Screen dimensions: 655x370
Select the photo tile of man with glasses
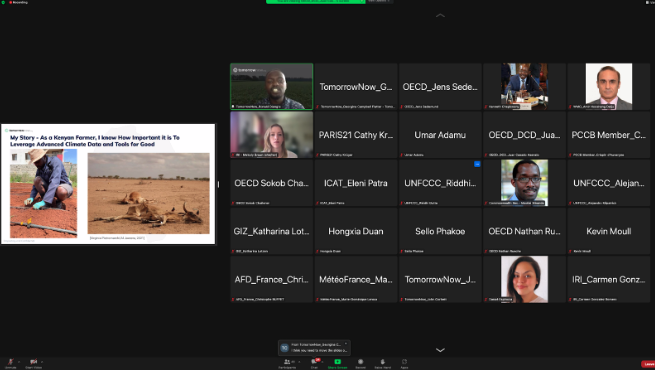tap(525, 183)
